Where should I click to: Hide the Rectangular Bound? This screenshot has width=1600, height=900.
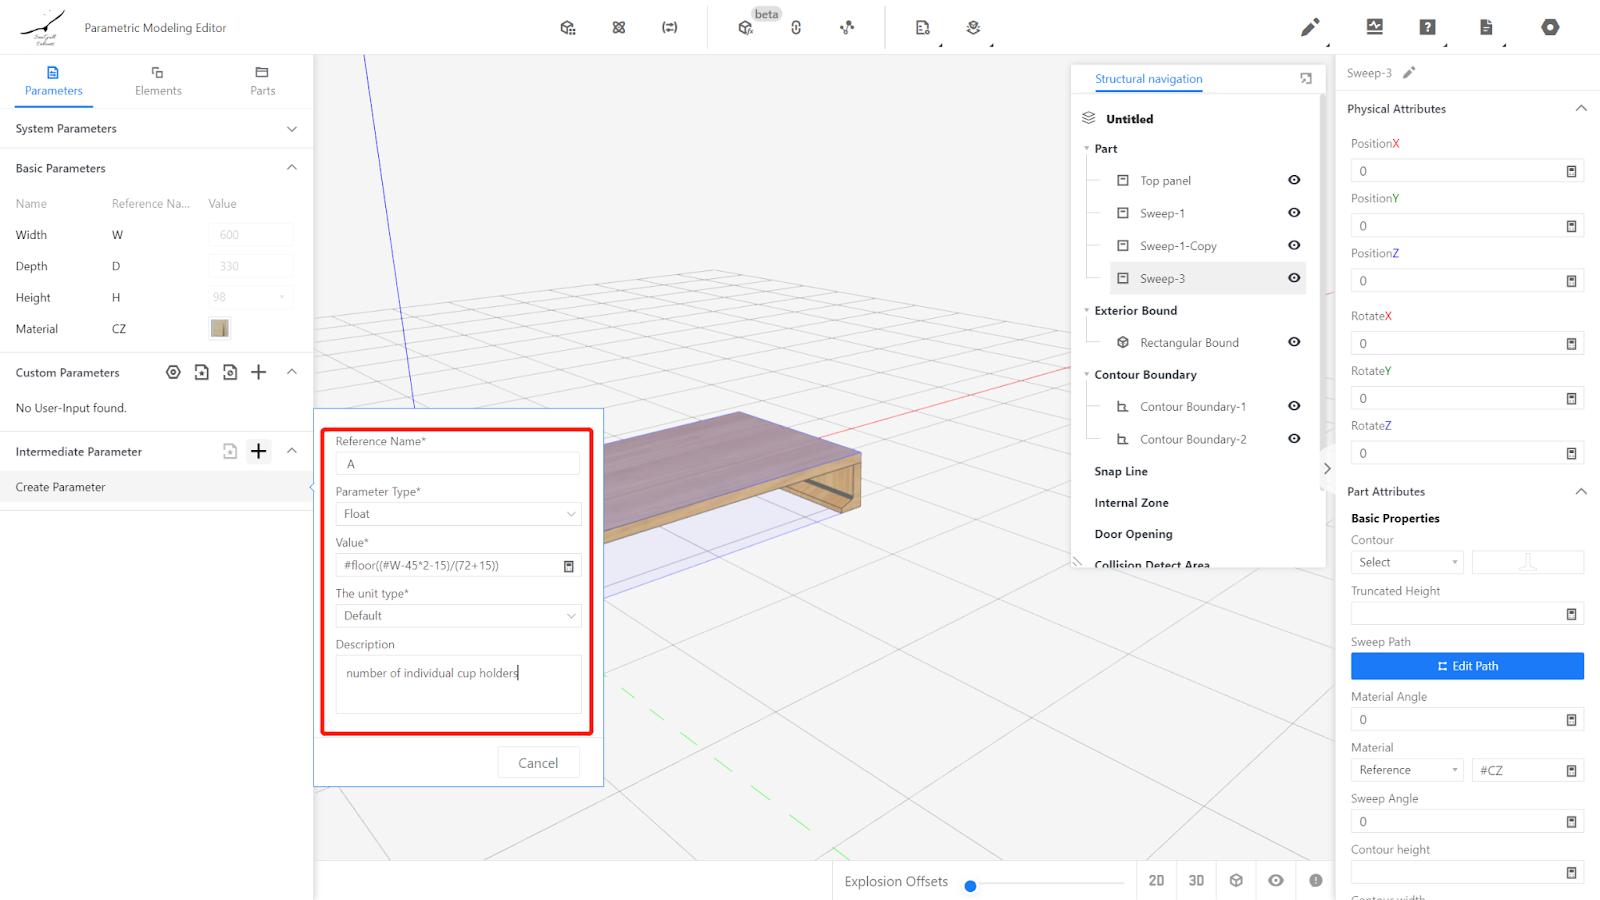tap(1294, 343)
